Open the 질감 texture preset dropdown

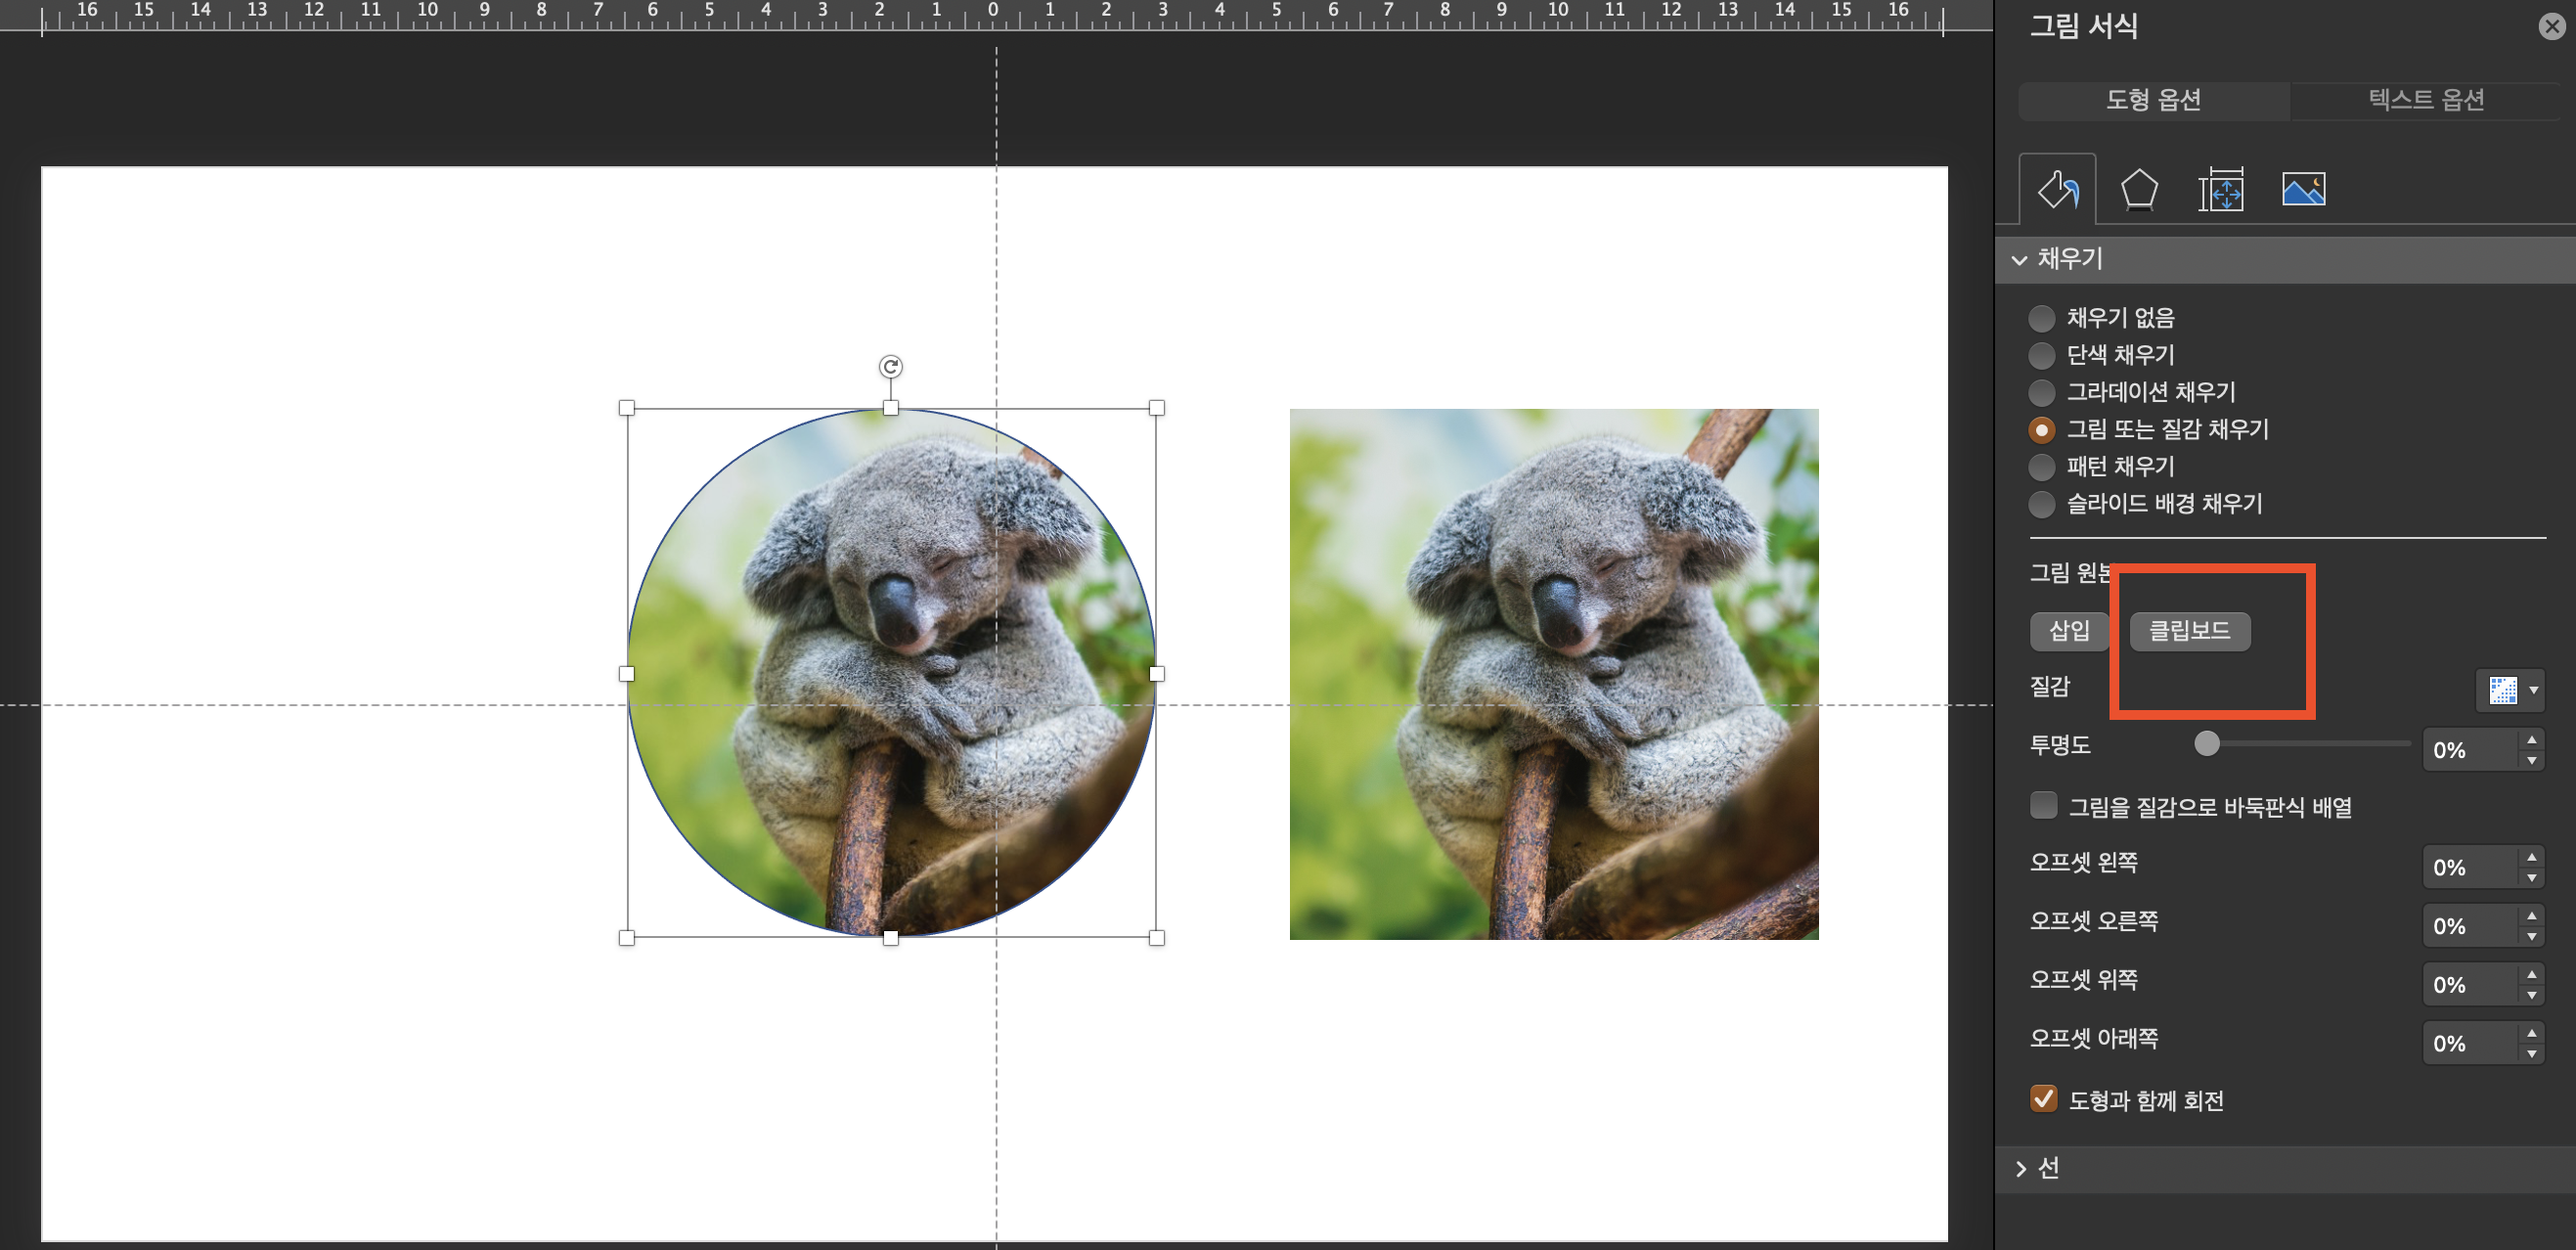(2511, 690)
